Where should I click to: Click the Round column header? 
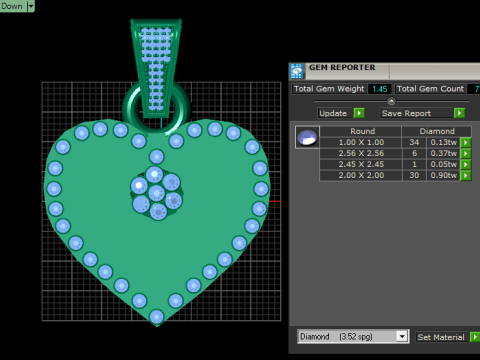361,131
